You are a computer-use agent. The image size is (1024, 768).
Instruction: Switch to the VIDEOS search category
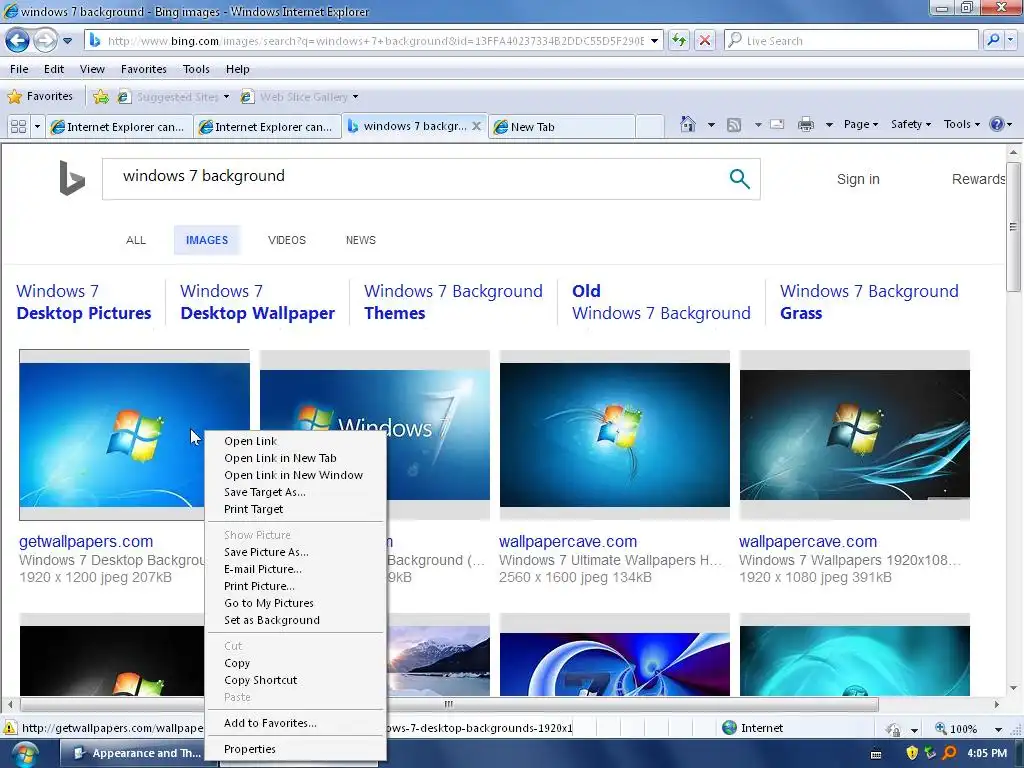pos(287,240)
